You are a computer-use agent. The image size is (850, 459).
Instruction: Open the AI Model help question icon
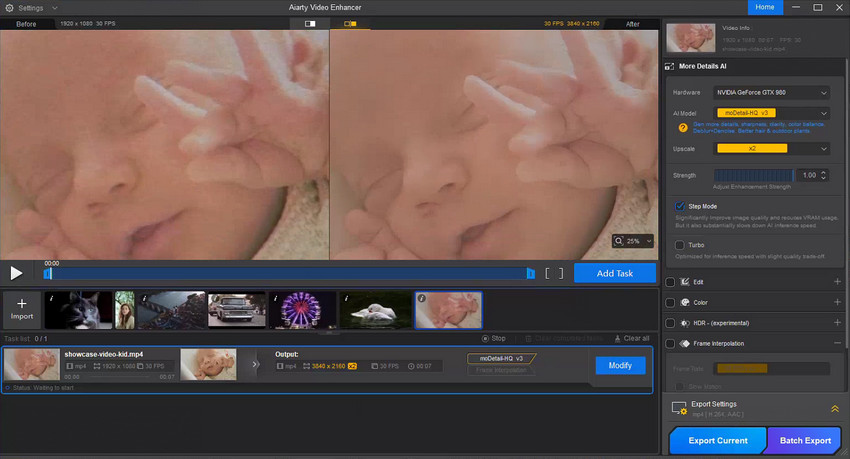click(683, 128)
